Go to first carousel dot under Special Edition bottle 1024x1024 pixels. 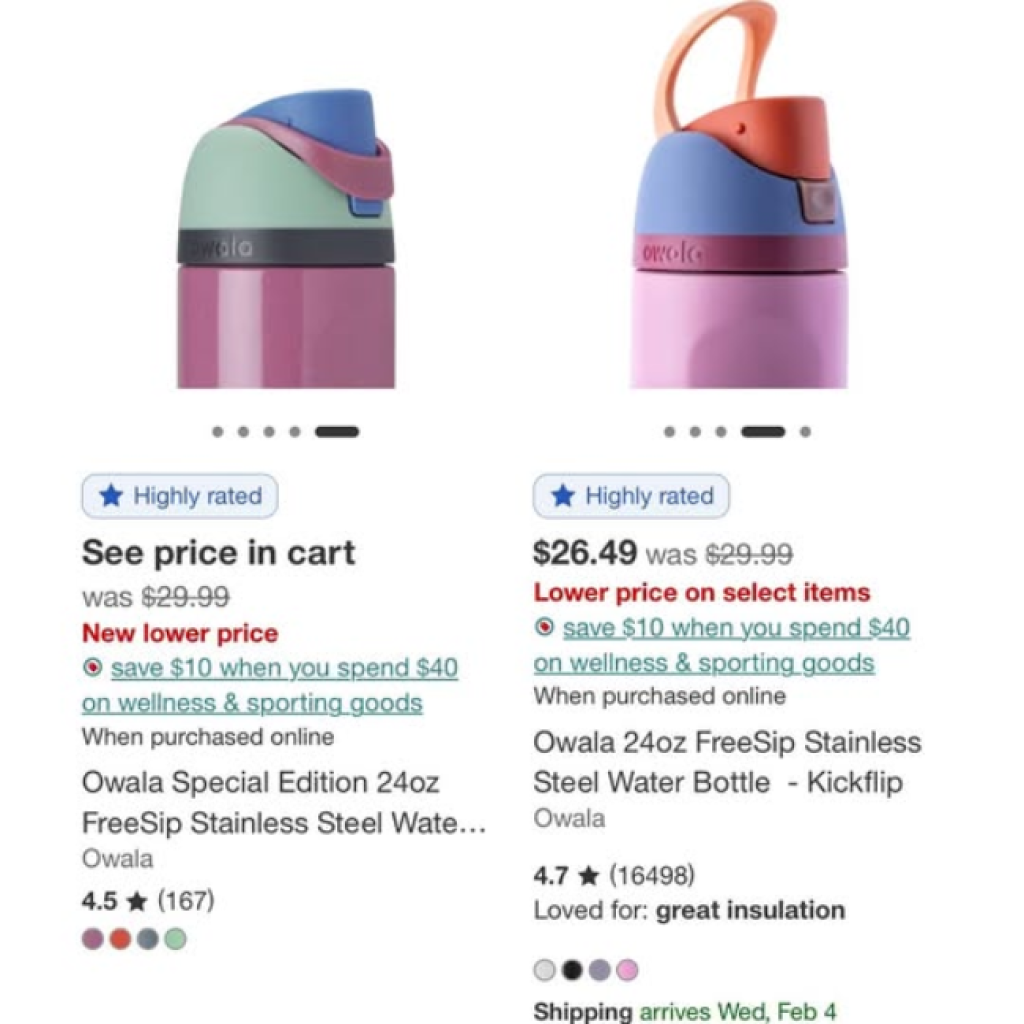pos(217,432)
